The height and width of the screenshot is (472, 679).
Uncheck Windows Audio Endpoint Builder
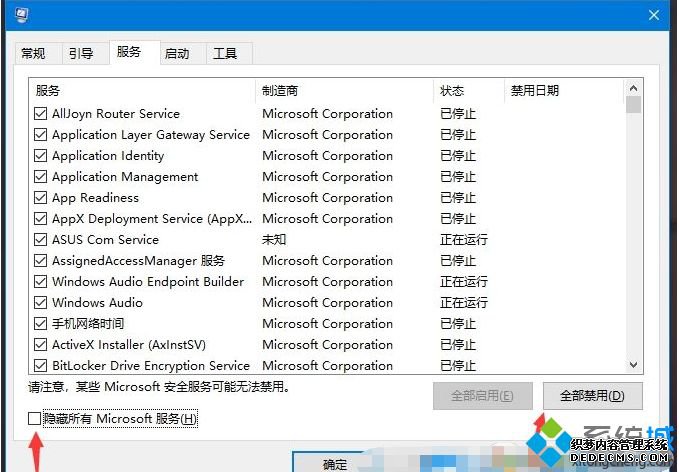pyautogui.click(x=40, y=281)
